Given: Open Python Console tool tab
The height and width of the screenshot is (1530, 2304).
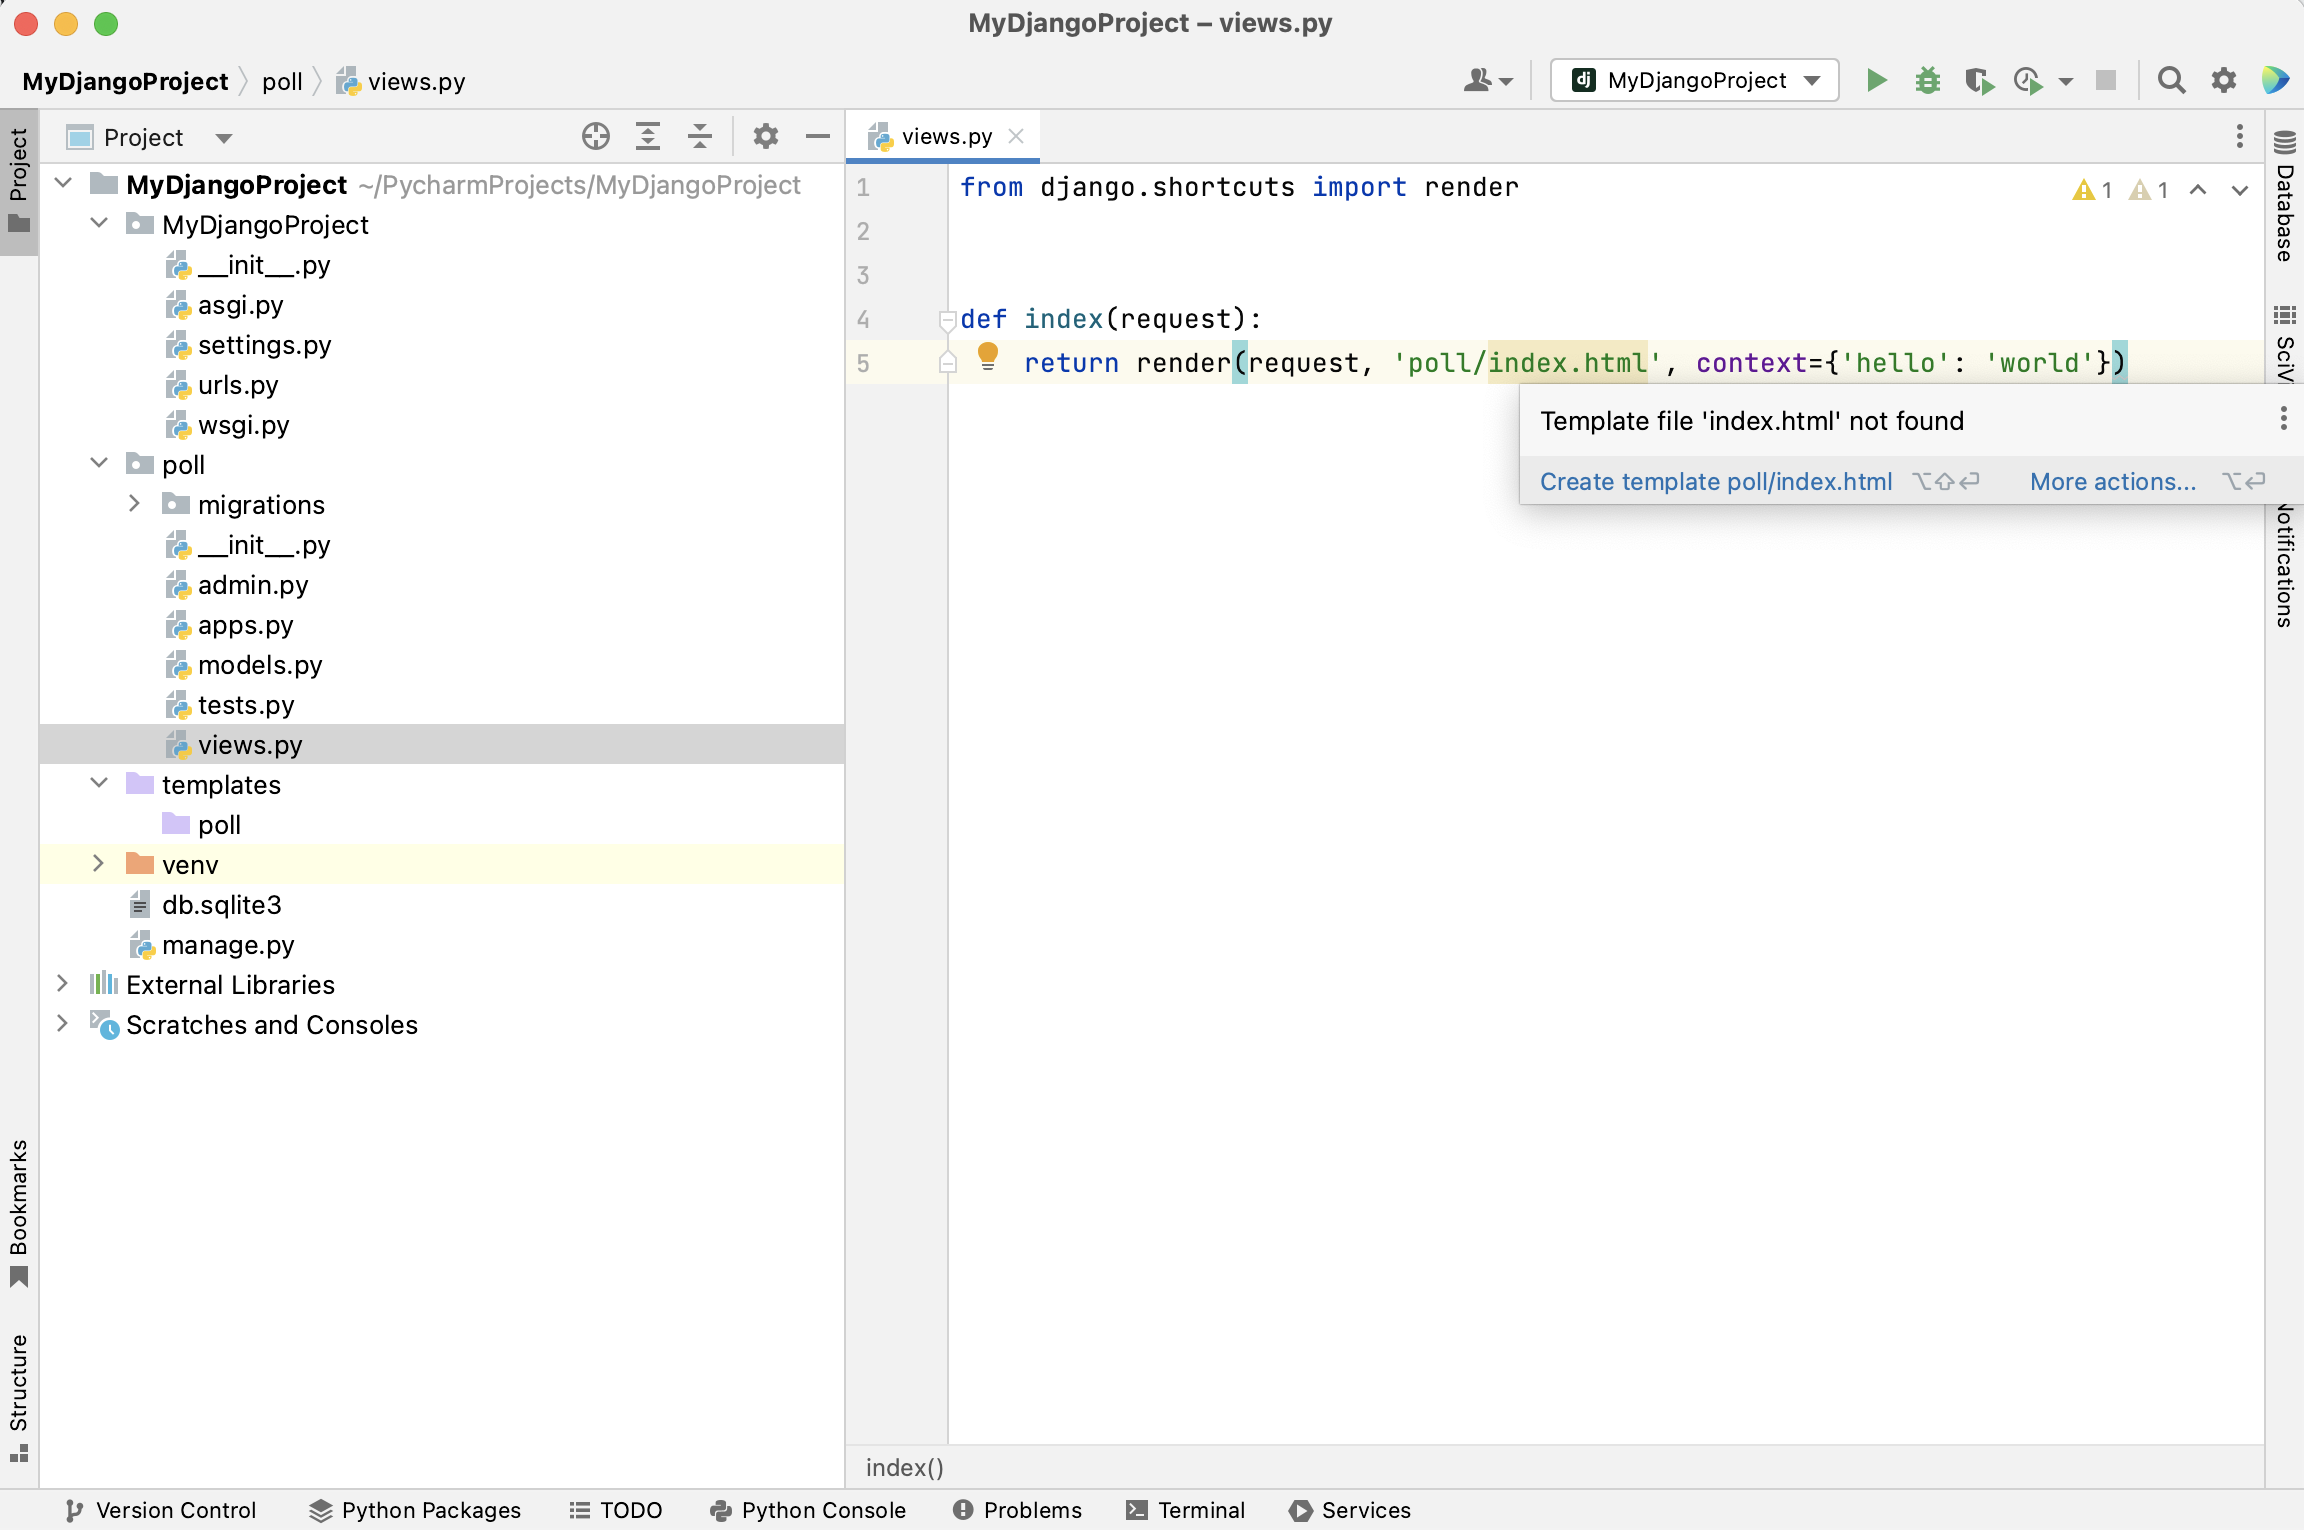Looking at the screenshot, I should (x=807, y=1510).
